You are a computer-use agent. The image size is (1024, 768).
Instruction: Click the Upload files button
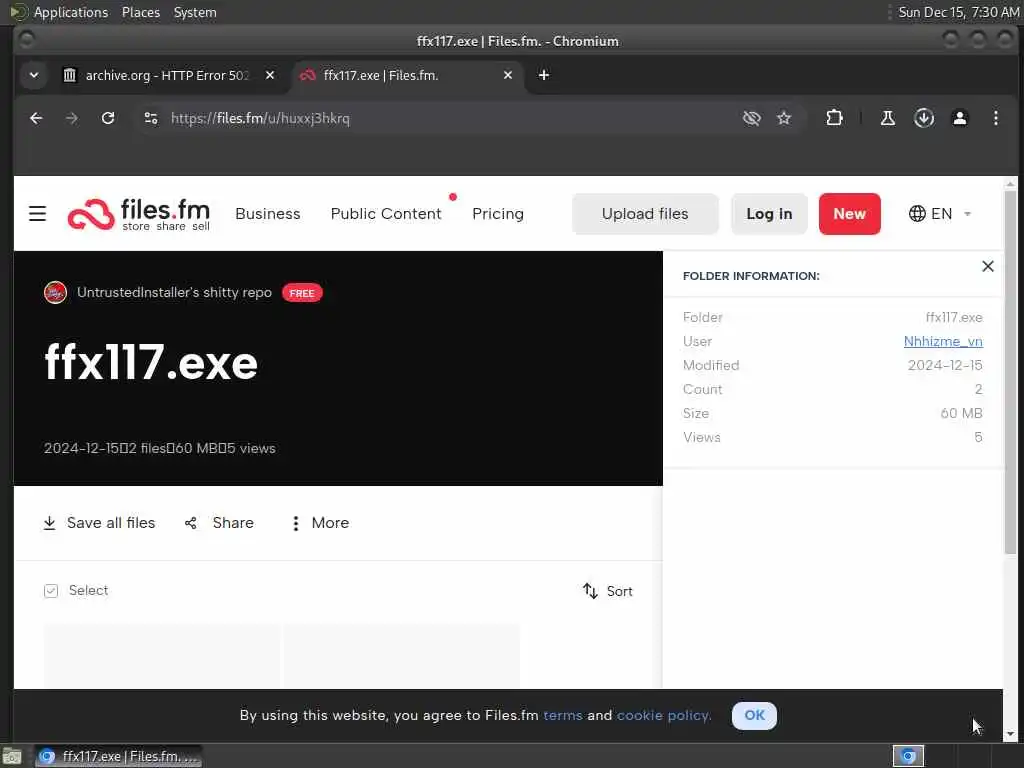645,214
